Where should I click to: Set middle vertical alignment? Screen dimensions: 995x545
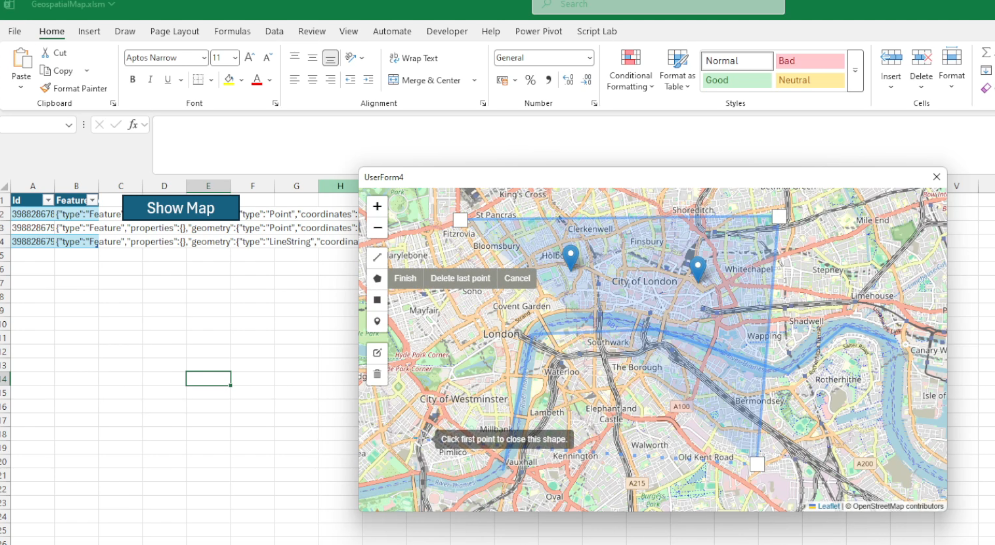coord(312,58)
